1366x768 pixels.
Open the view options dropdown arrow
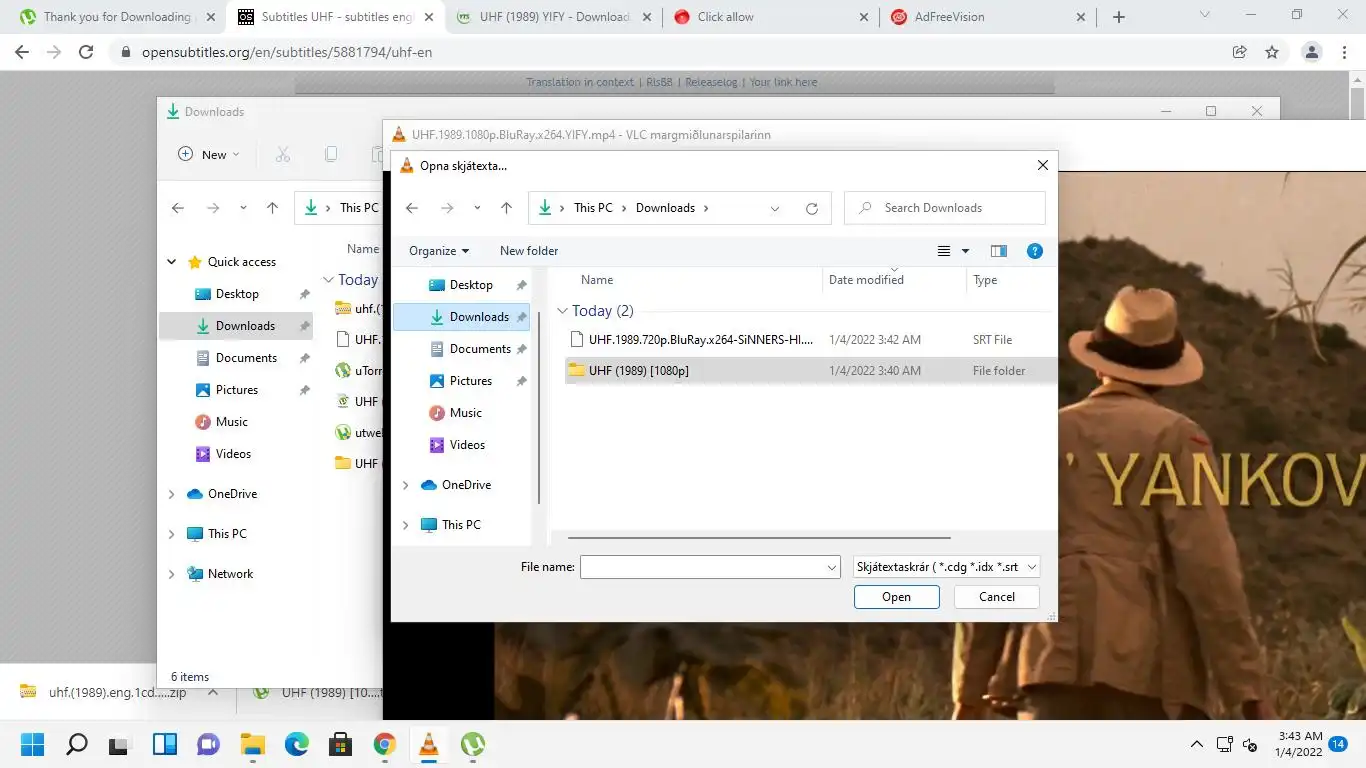(965, 251)
